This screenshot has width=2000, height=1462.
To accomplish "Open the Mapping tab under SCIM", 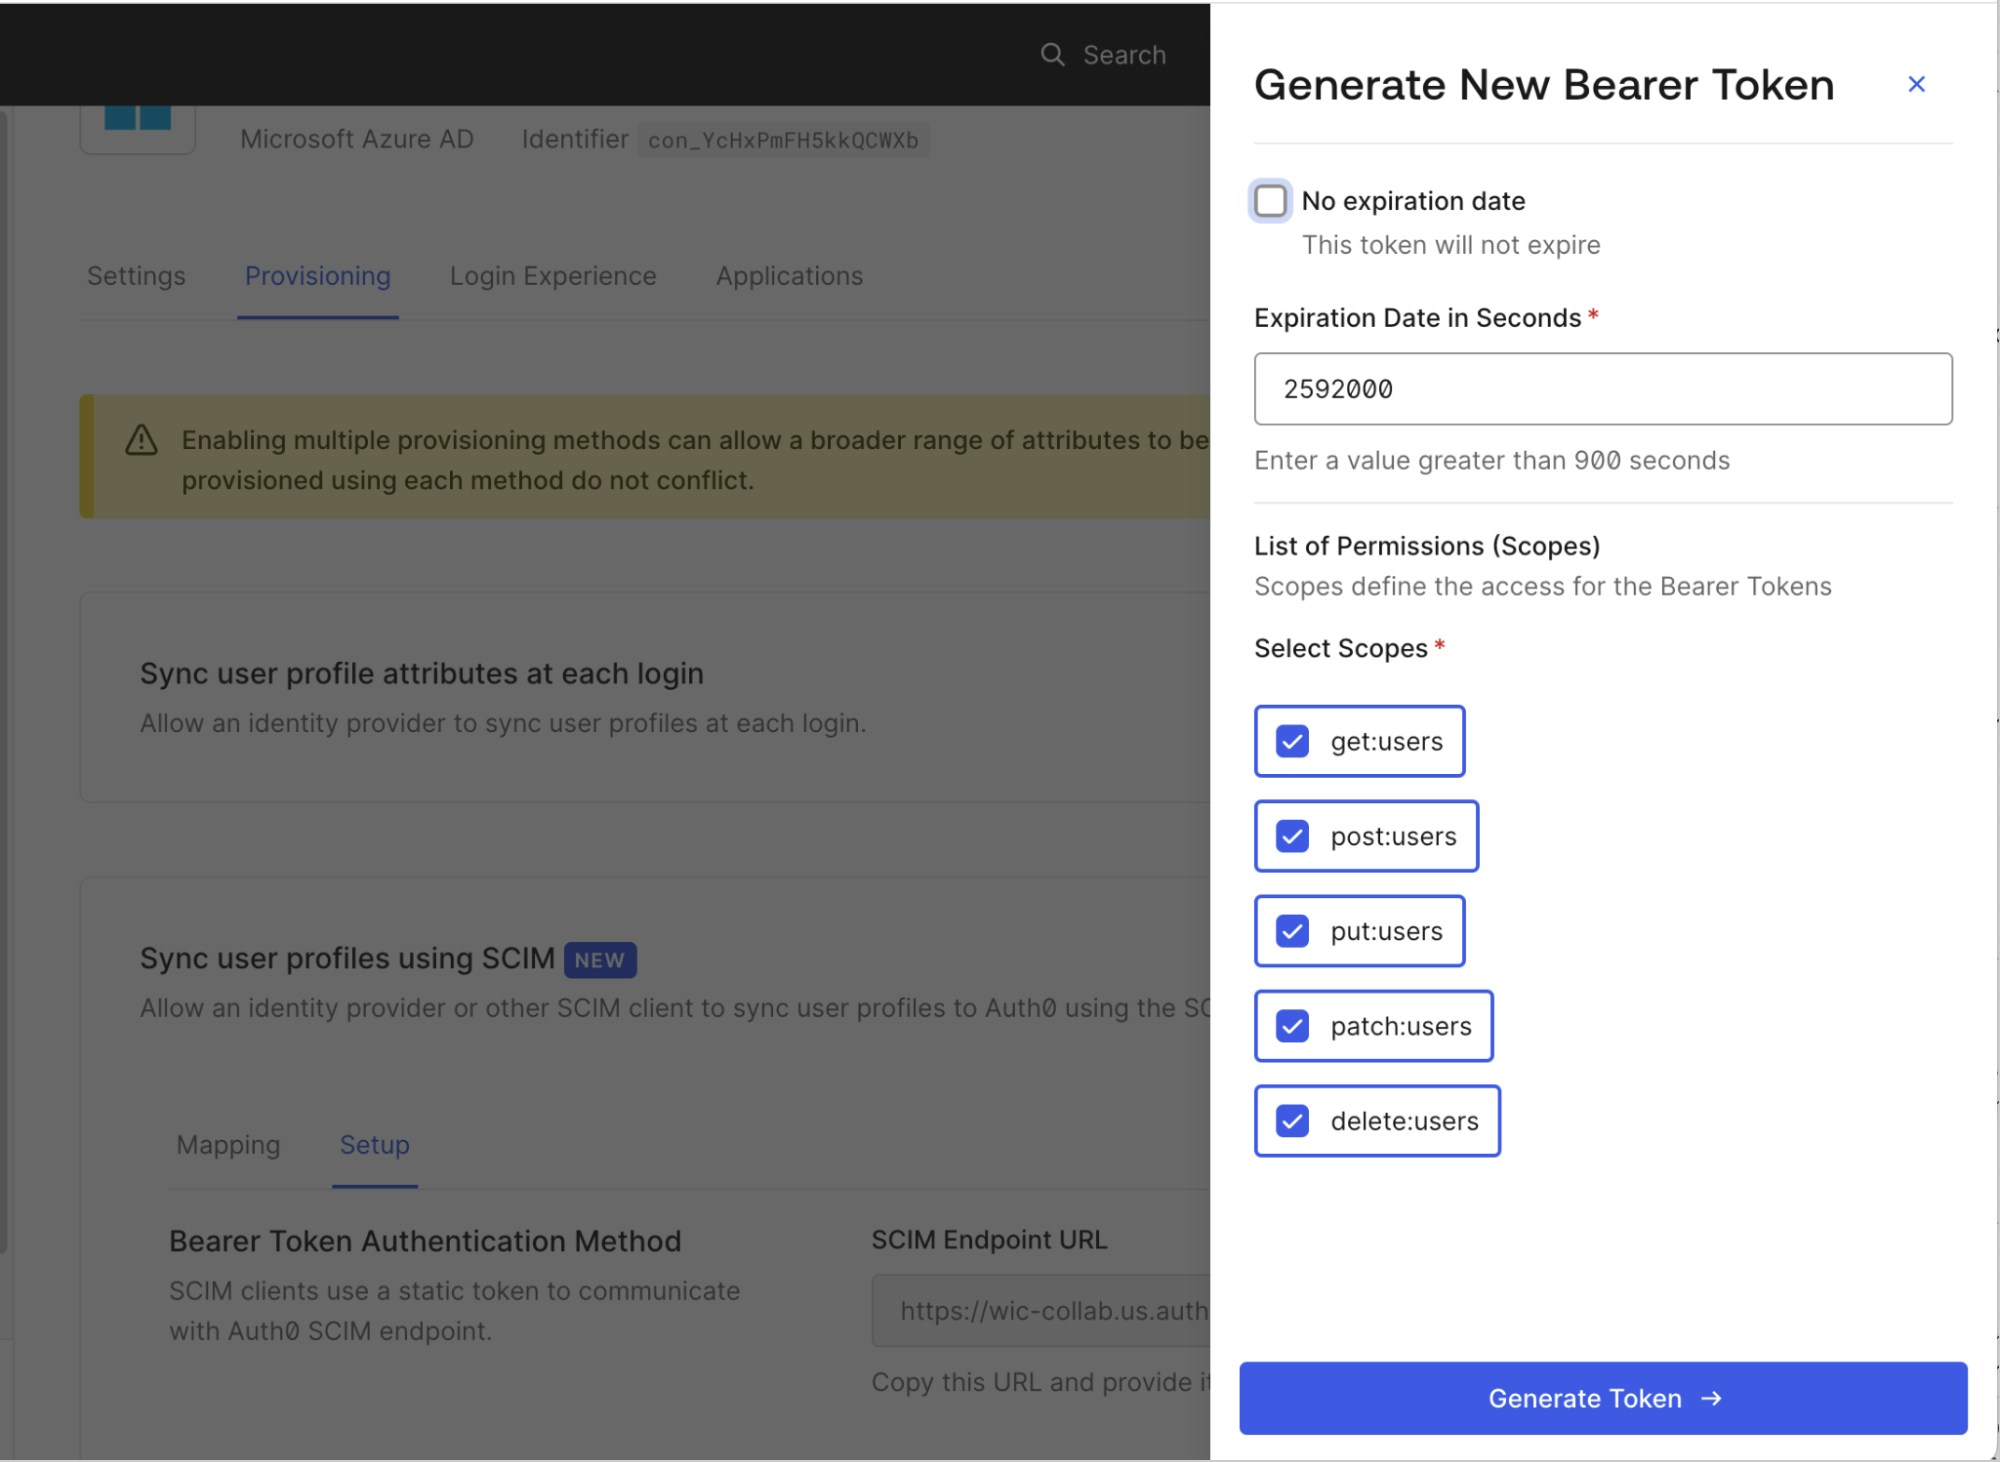I will (x=228, y=1145).
